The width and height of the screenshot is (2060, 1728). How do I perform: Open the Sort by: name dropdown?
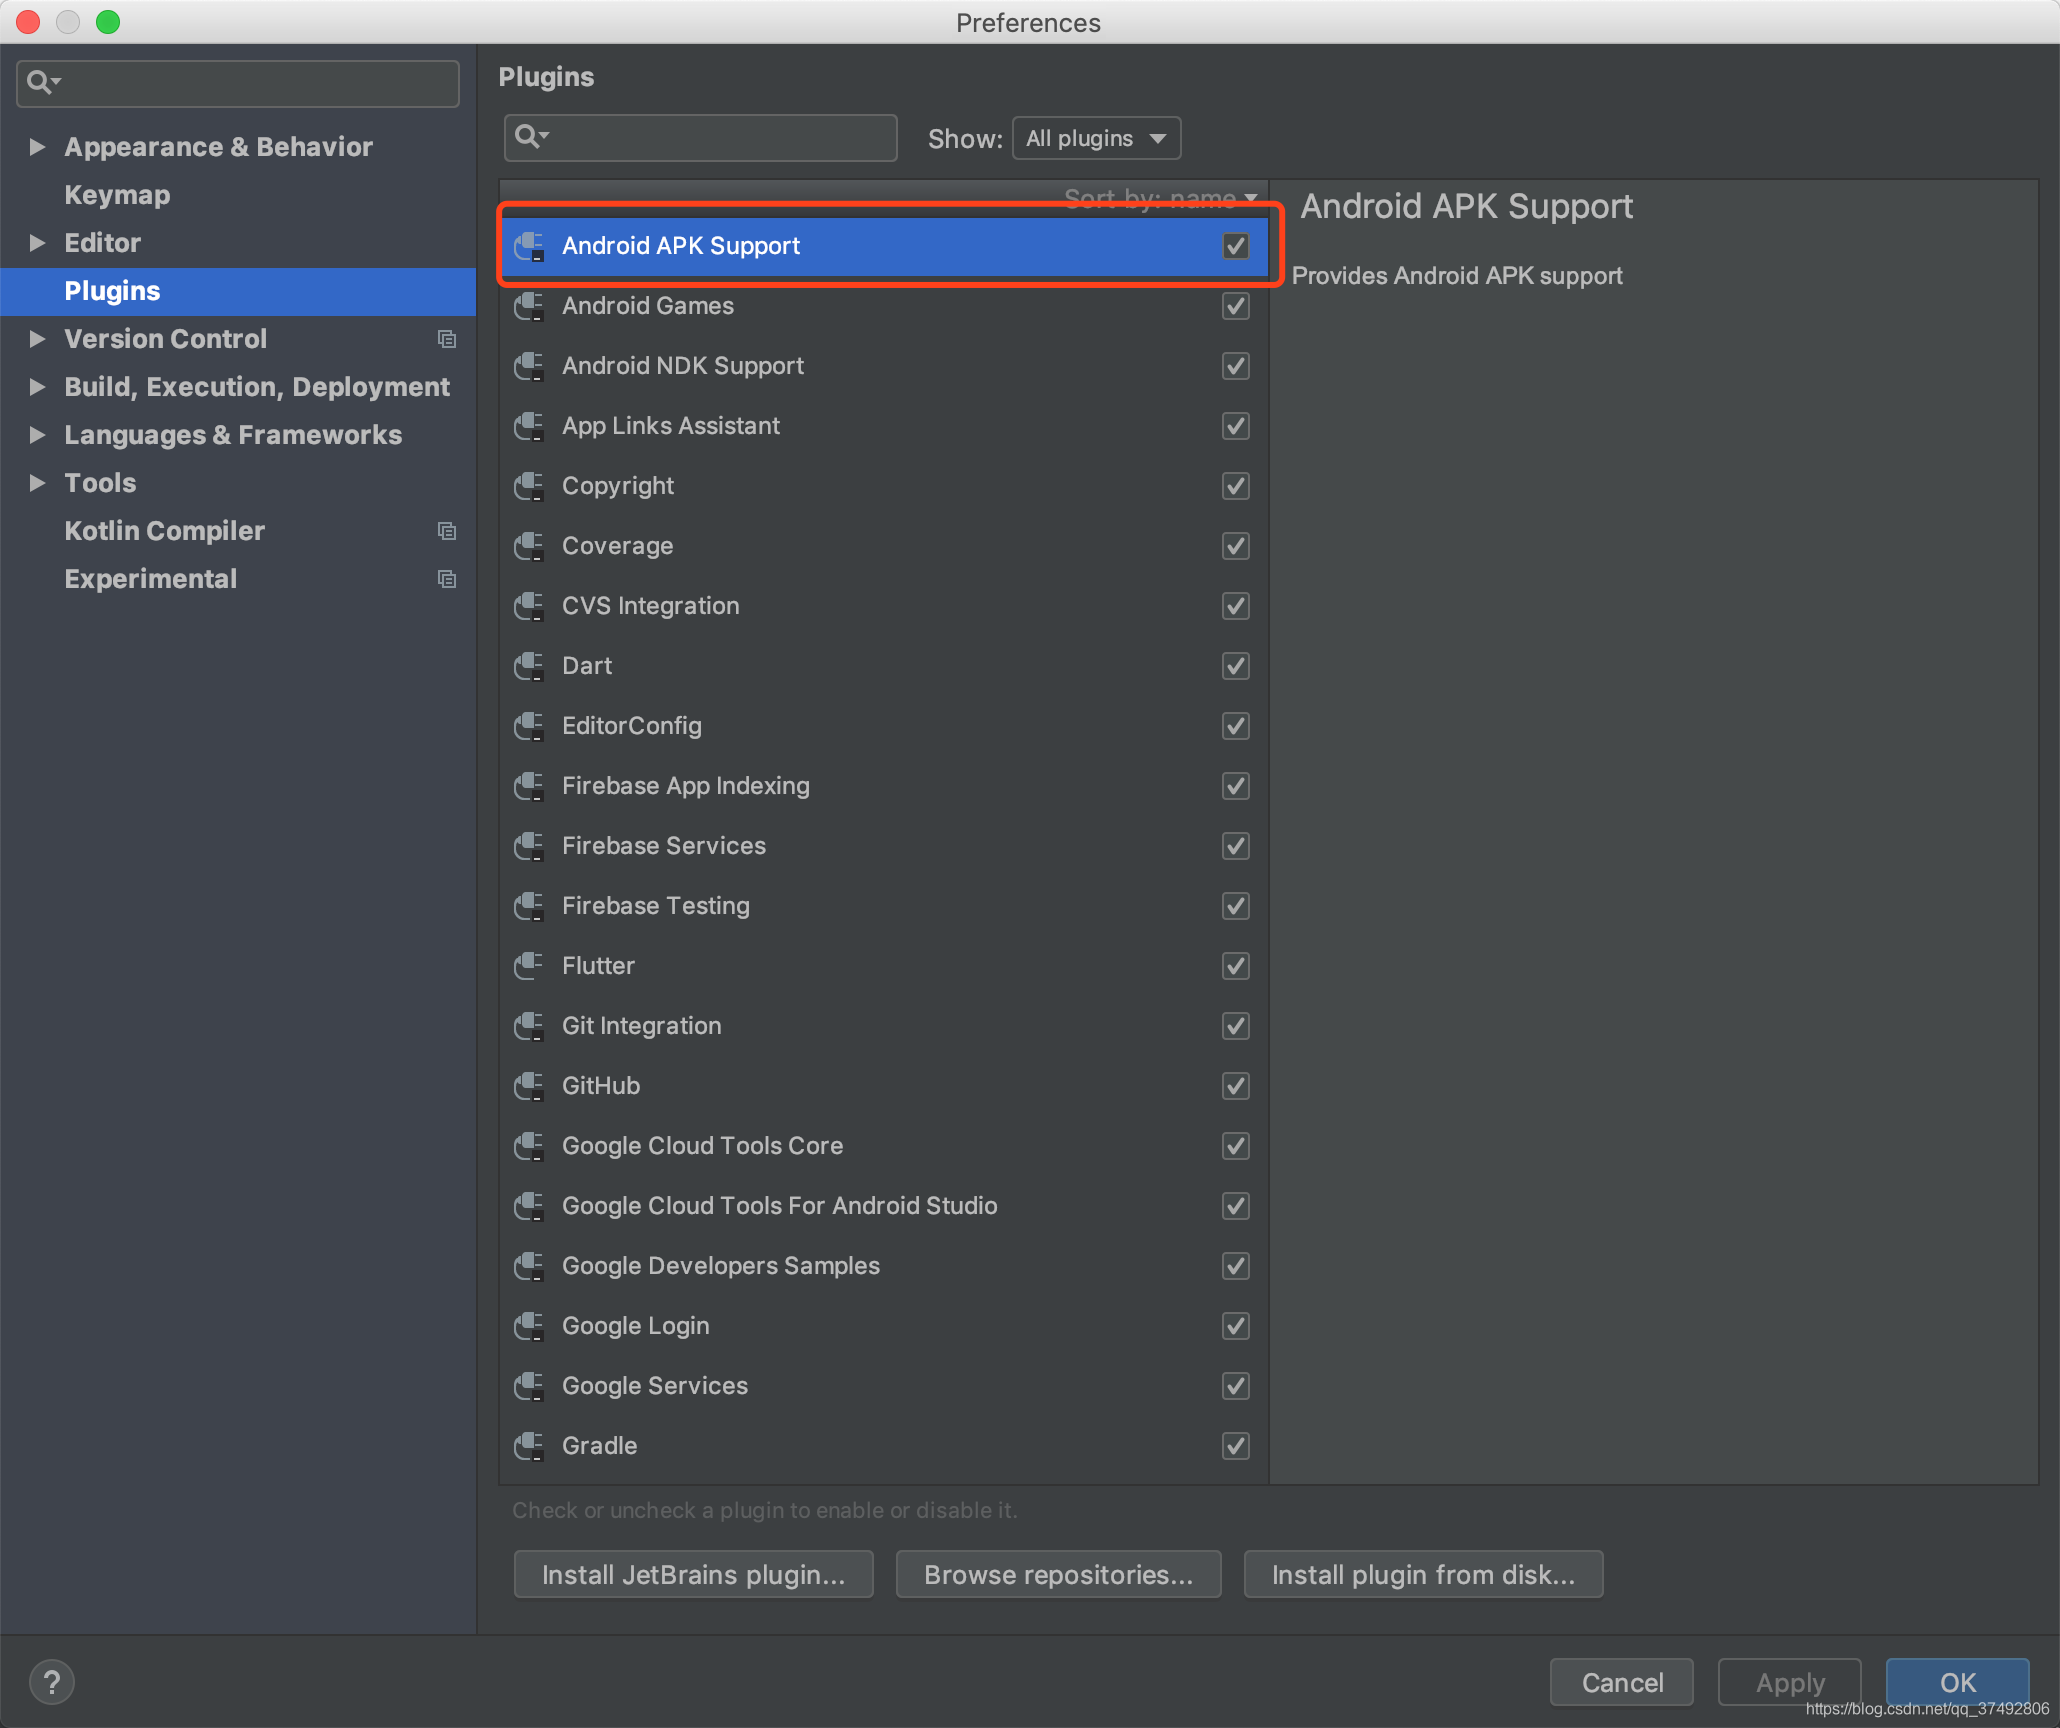(x=1160, y=198)
